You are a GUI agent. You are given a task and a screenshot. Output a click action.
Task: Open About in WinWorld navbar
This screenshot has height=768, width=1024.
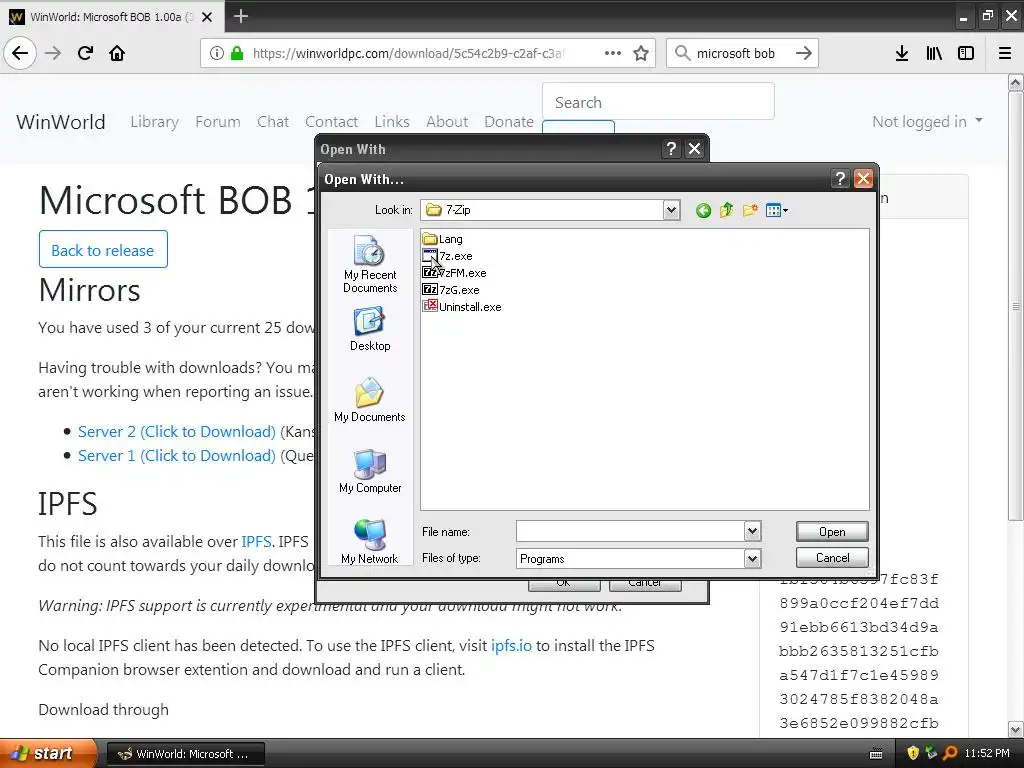click(447, 121)
